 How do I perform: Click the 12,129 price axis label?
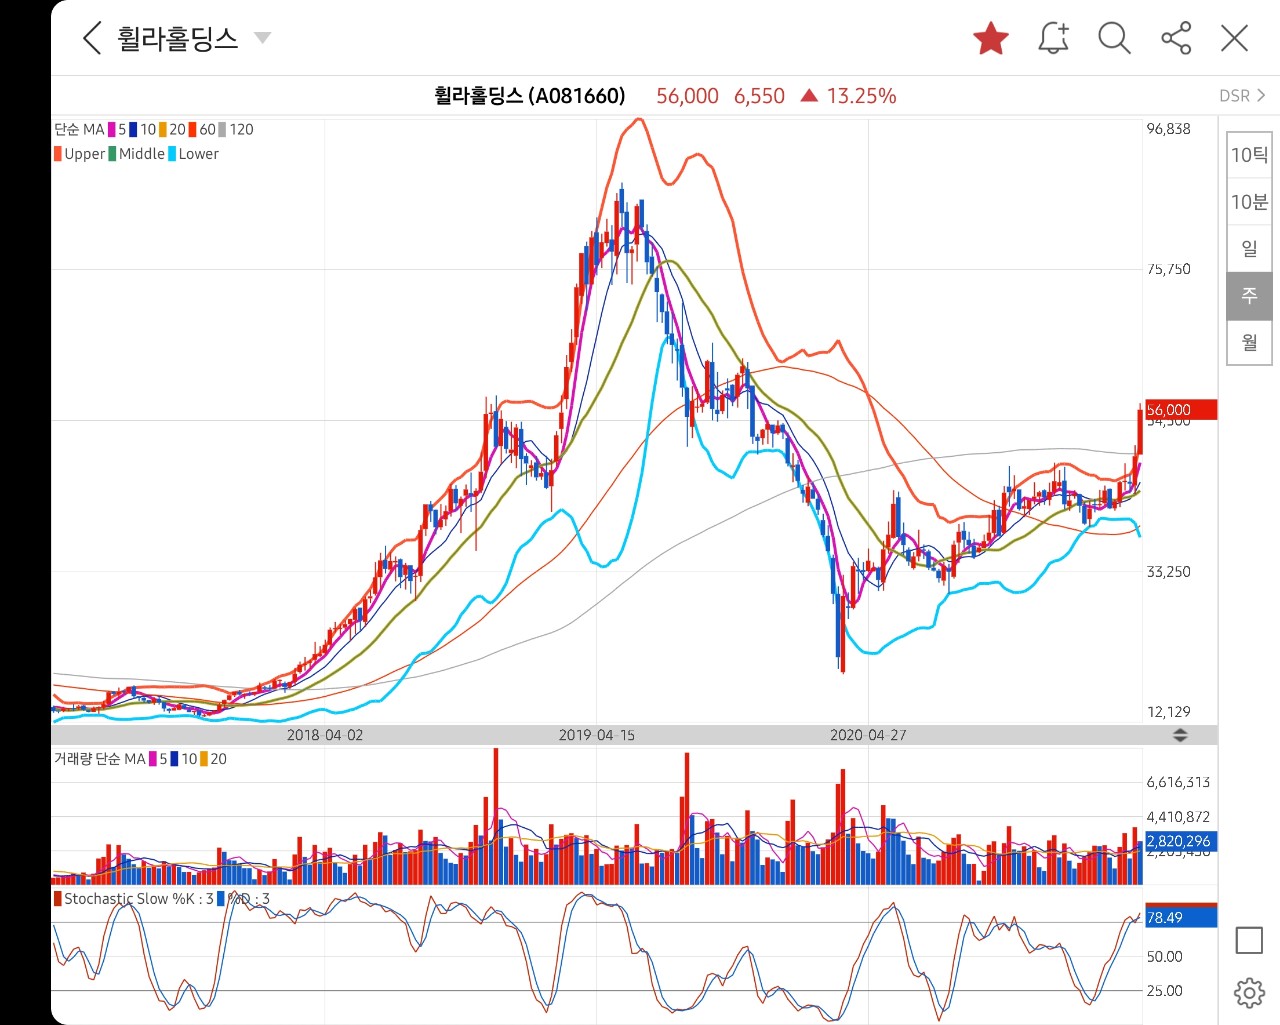click(1169, 712)
